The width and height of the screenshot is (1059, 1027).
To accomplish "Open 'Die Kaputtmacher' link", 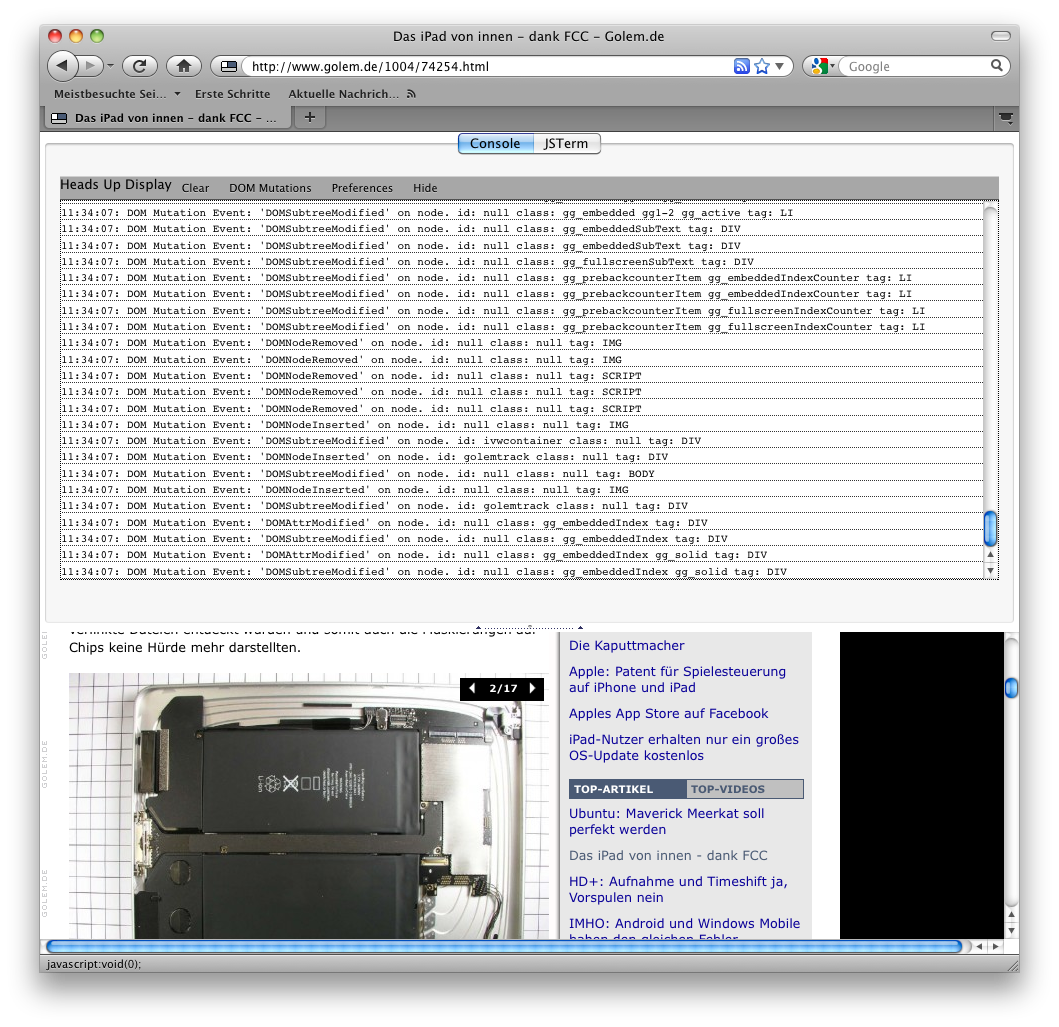I will coord(626,646).
